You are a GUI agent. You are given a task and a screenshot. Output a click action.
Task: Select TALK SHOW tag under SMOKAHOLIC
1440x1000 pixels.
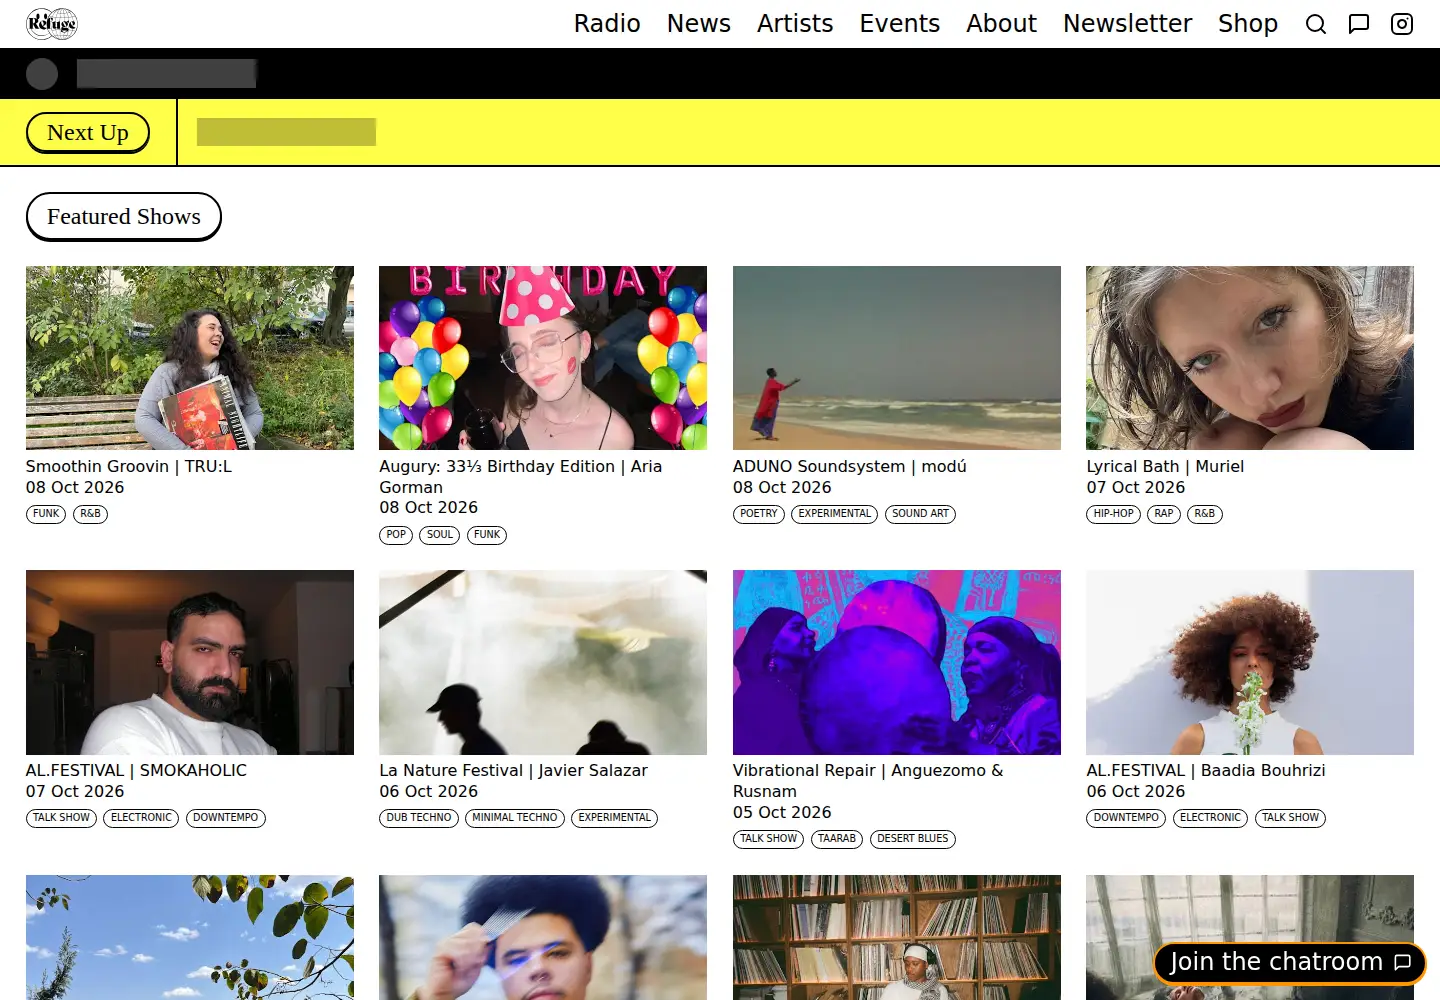[x=61, y=818]
